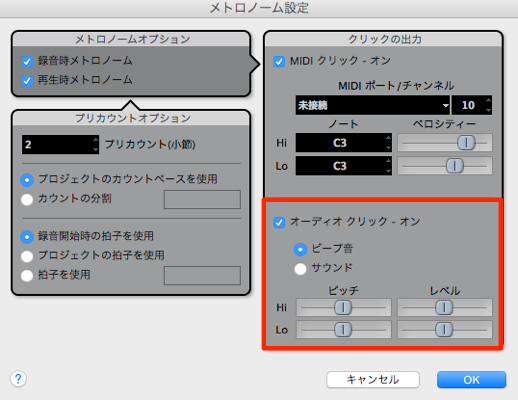Click the Hi ベロシティー slider handle

[x=466, y=143]
